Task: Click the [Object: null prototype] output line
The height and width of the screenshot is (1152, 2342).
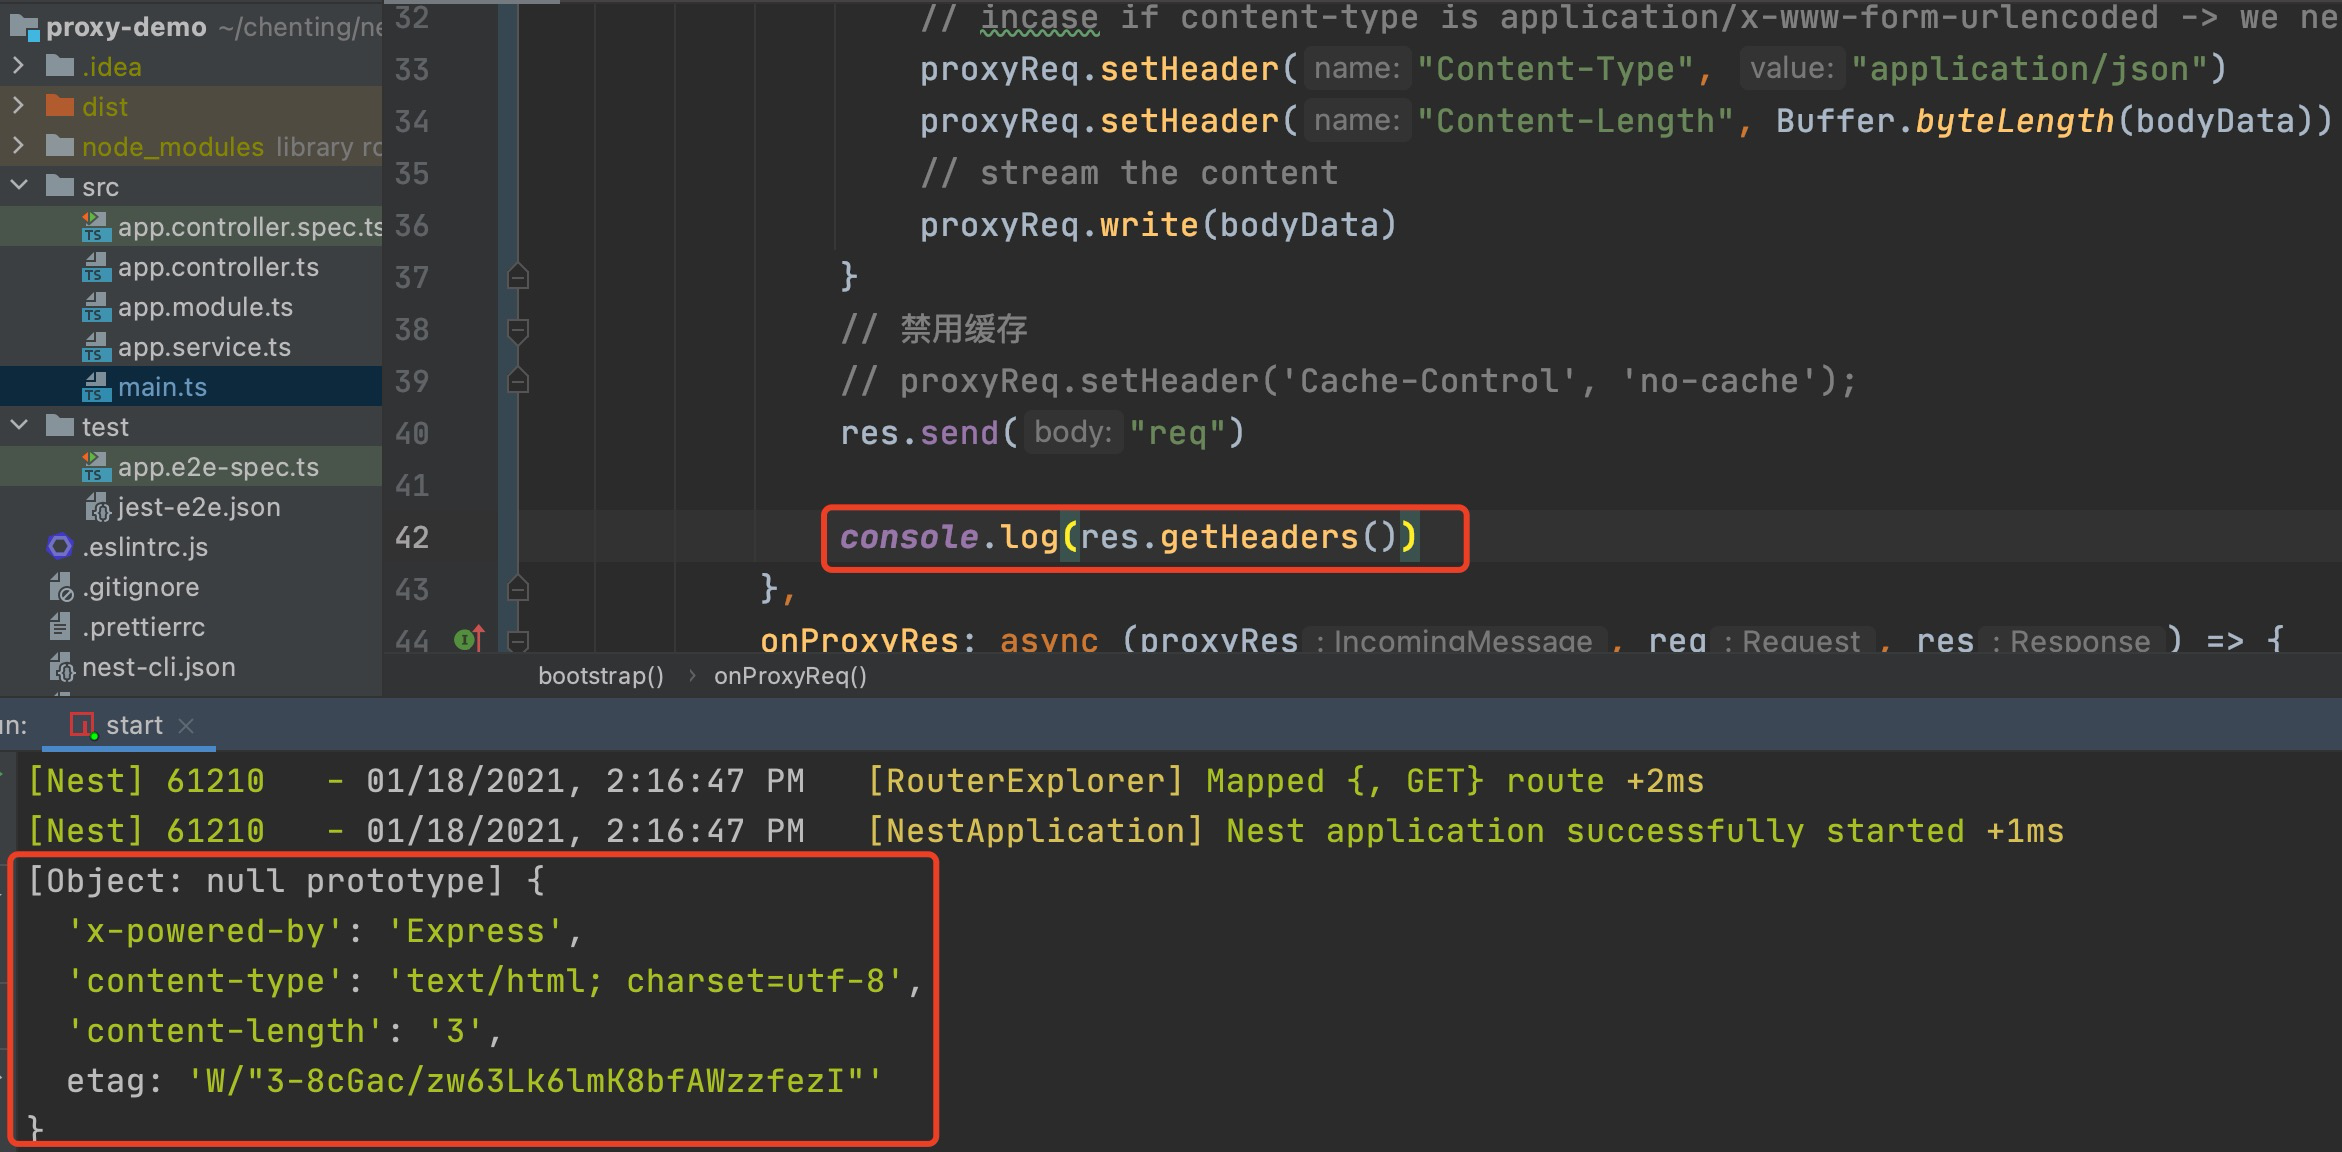Action: click(286, 881)
